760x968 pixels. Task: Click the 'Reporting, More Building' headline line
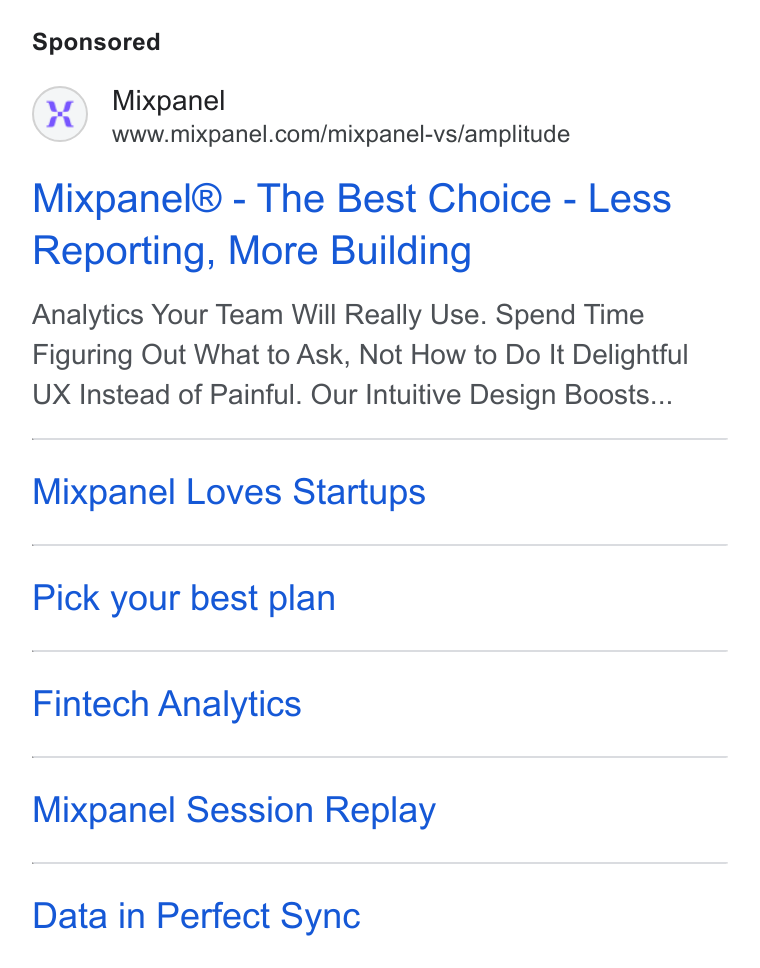[252, 251]
